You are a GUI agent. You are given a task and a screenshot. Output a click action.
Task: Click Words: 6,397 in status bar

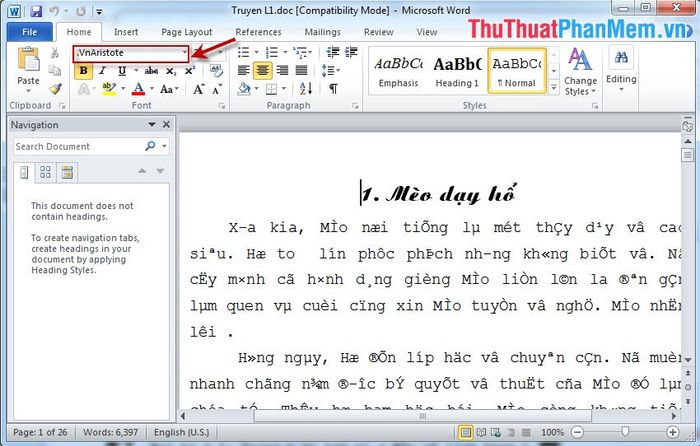point(110,432)
